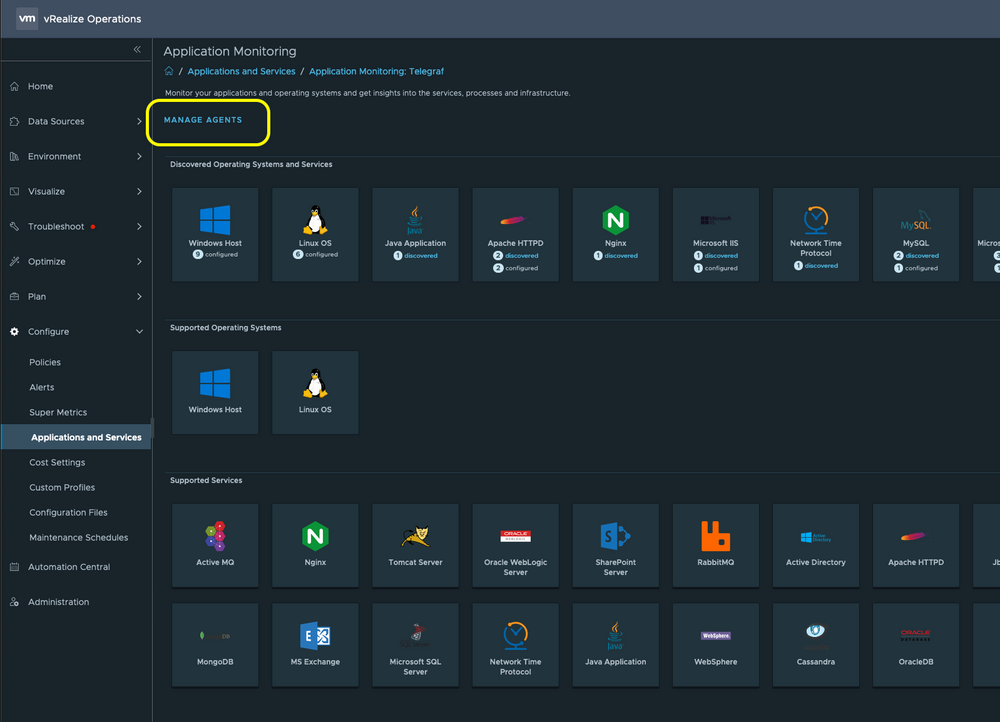Click the Troubleshoot red notification dot
This screenshot has height=722, width=1000.
tap(93, 226)
